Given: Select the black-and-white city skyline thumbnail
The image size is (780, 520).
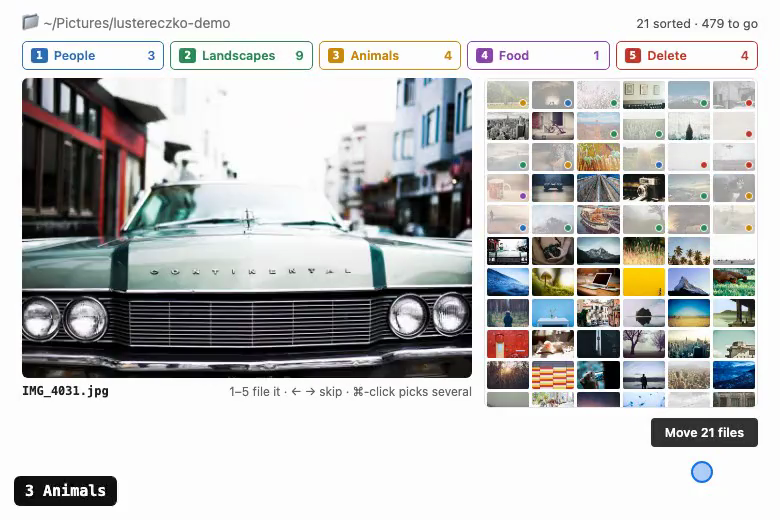Looking at the screenshot, I should (x=508, y=126).
